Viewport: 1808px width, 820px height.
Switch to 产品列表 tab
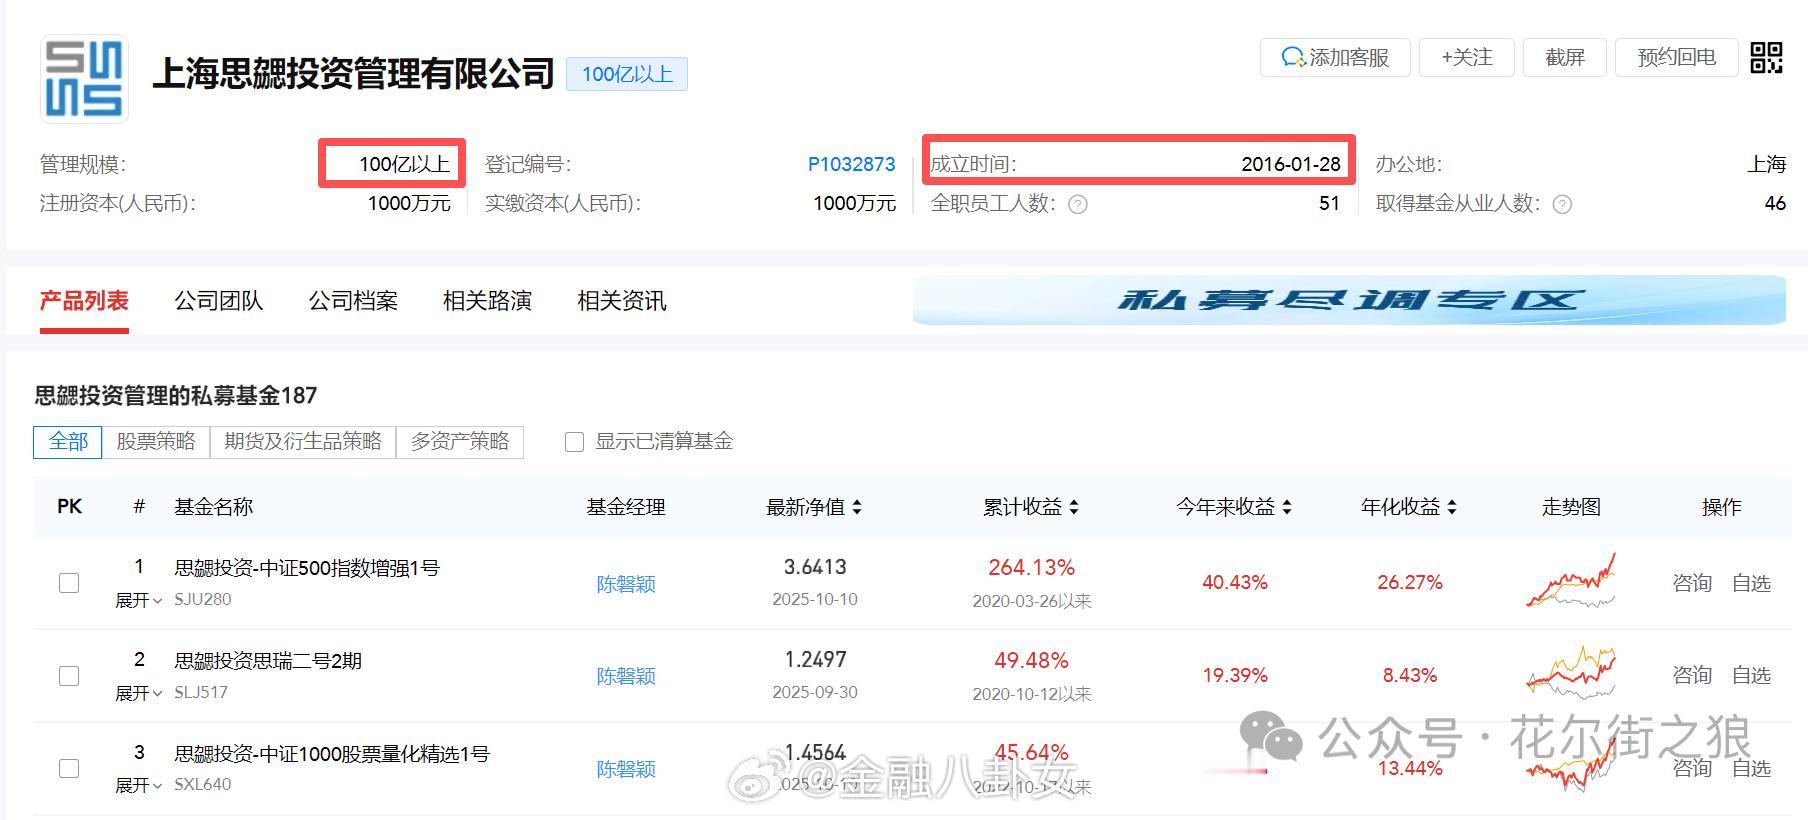pyautogui.click(x=84, y=301)
